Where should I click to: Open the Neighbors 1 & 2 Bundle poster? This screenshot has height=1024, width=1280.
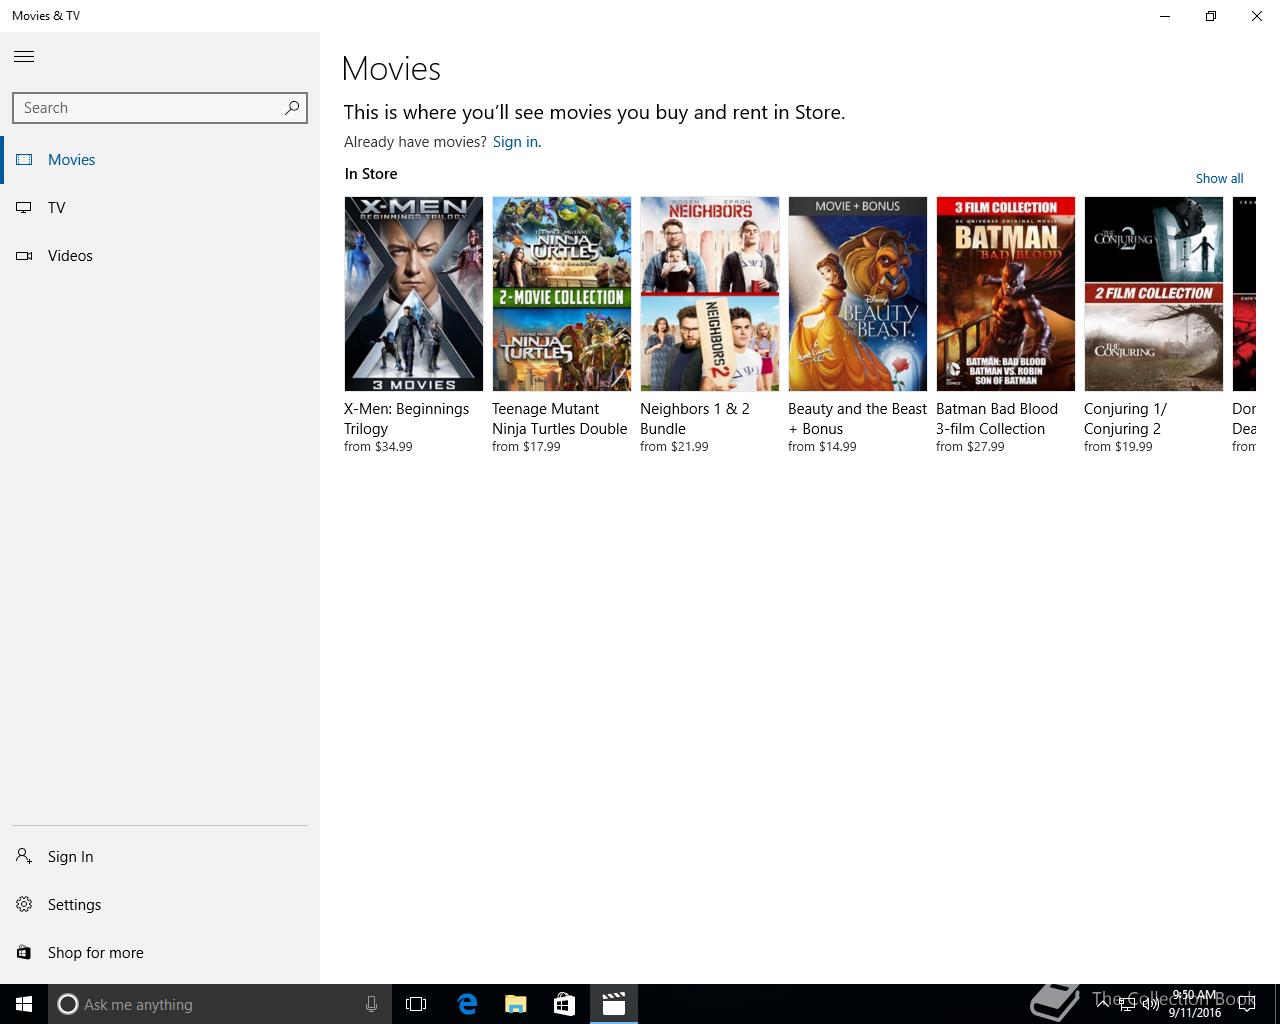[710, 294]
